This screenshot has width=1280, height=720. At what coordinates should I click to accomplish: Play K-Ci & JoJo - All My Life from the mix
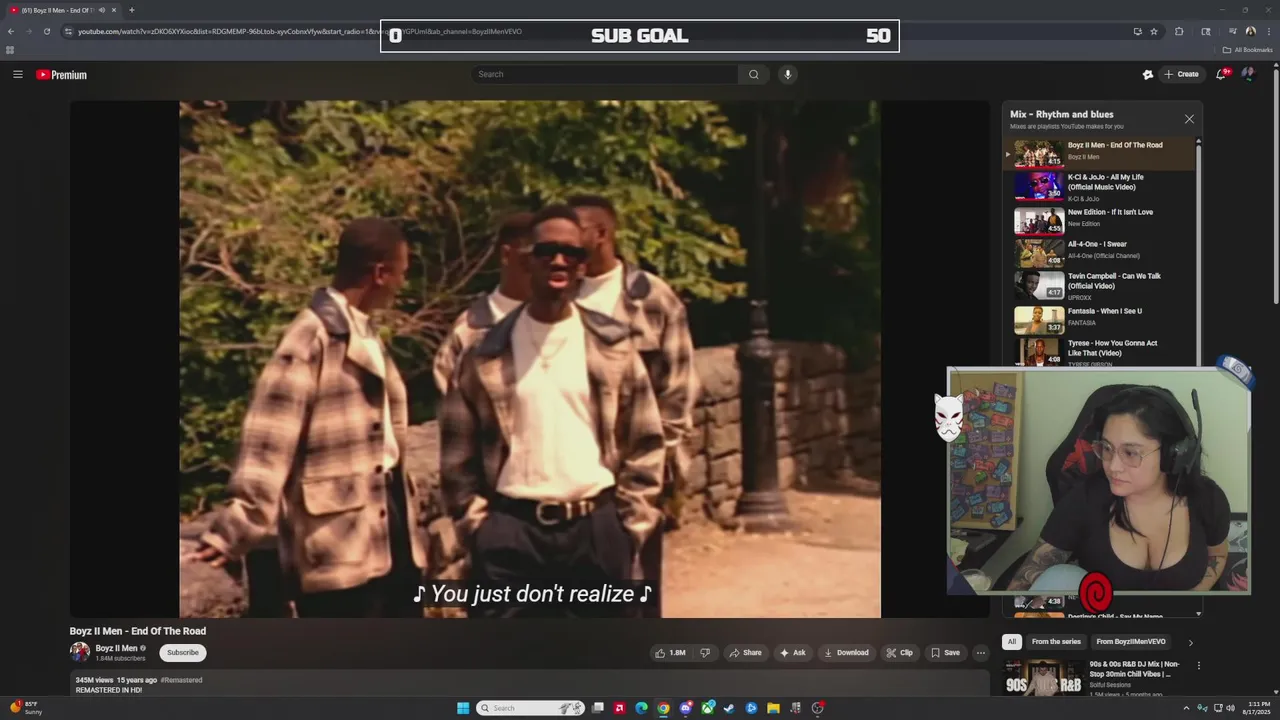tap(1100, 187)
